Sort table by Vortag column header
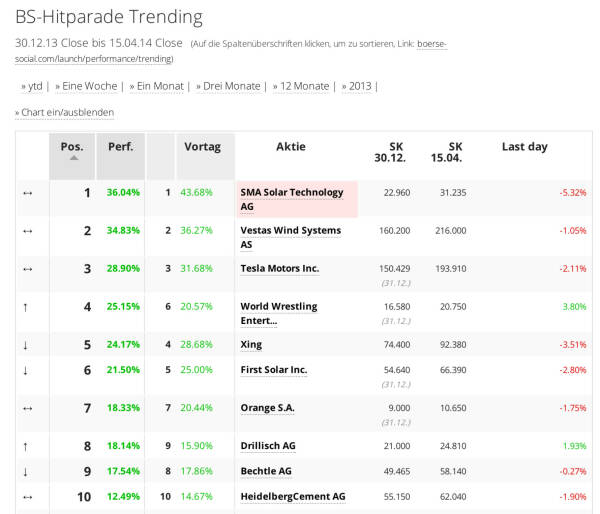The height and width of the screenshot is (514, 600). (x=203, y=147)
